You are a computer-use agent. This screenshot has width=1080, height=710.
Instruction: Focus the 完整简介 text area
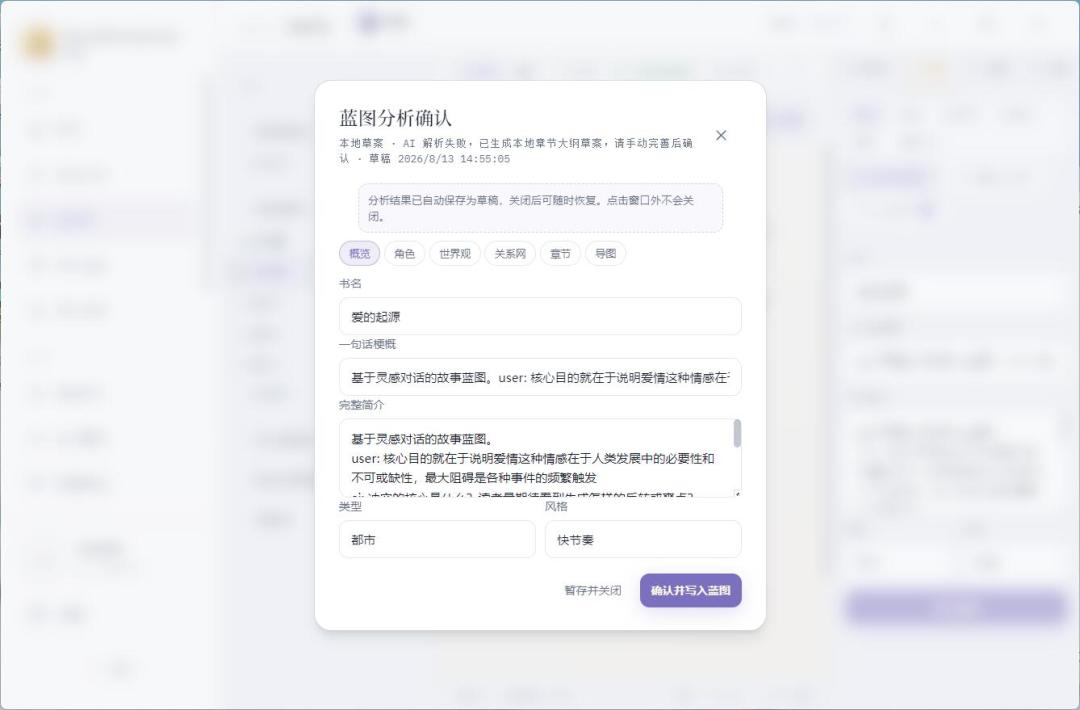point(540,458)
